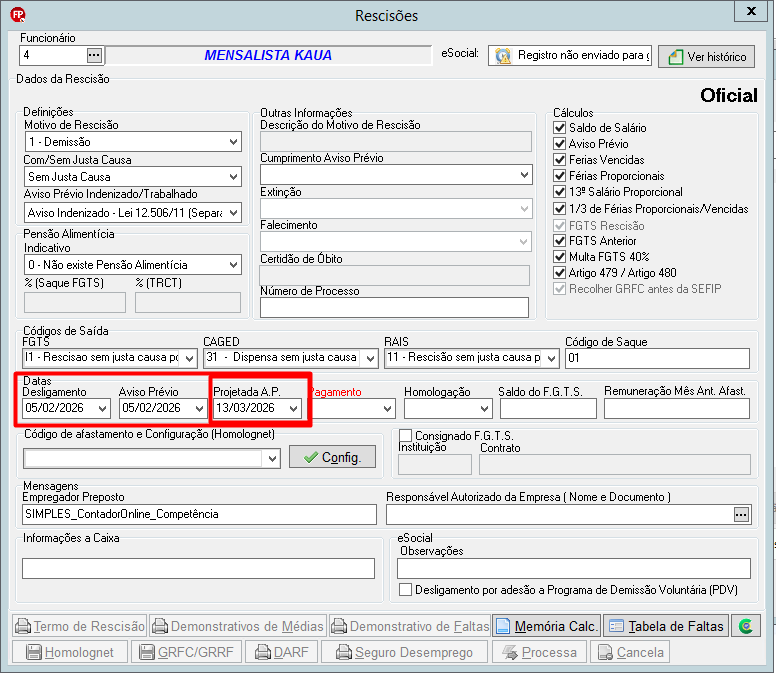776x673 pixels.
Task: Click Termo de Rescisão print button
Action: click(80, 626)
